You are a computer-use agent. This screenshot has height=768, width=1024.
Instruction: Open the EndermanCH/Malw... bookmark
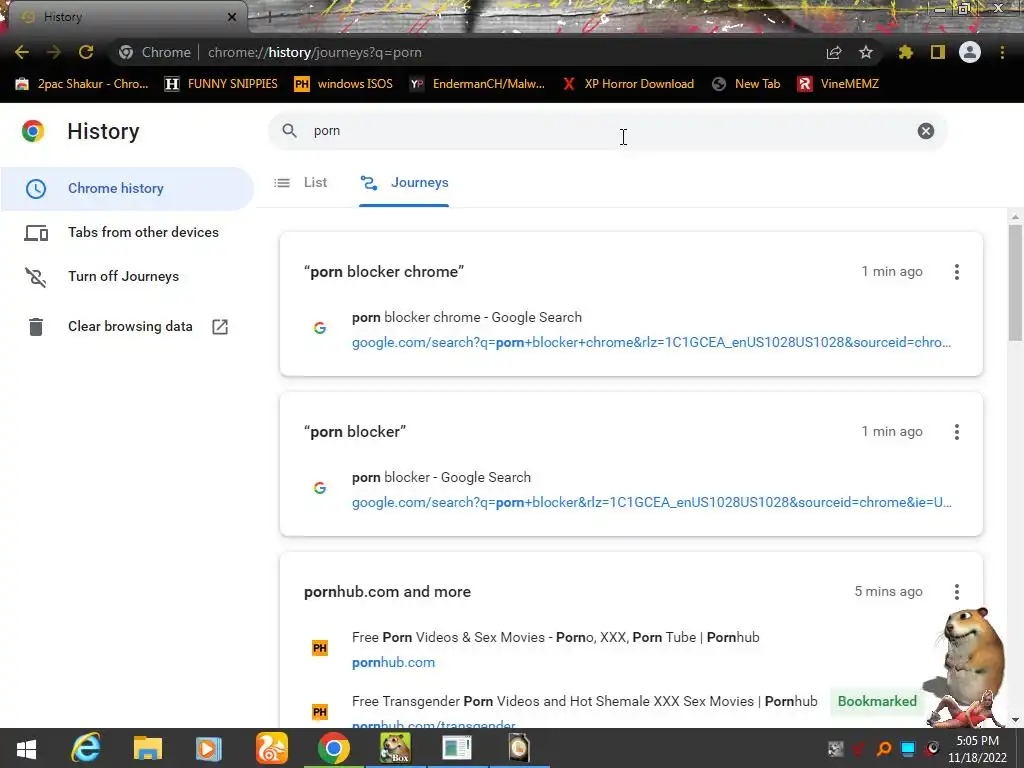coord(477,84)
